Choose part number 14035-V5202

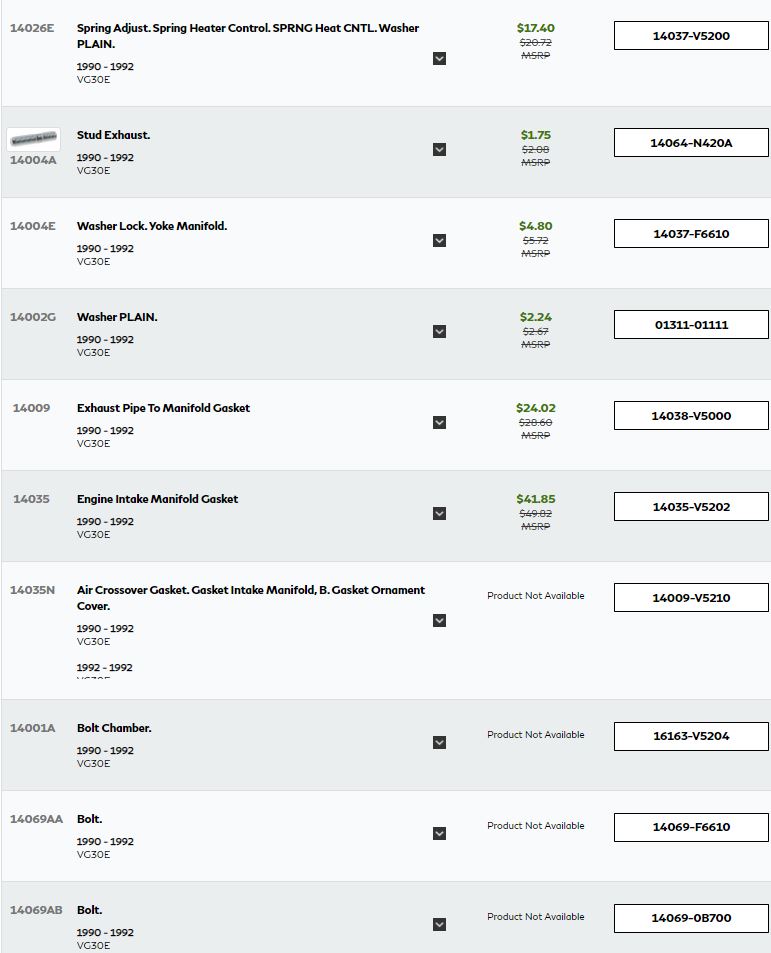(x=691, y=507)
